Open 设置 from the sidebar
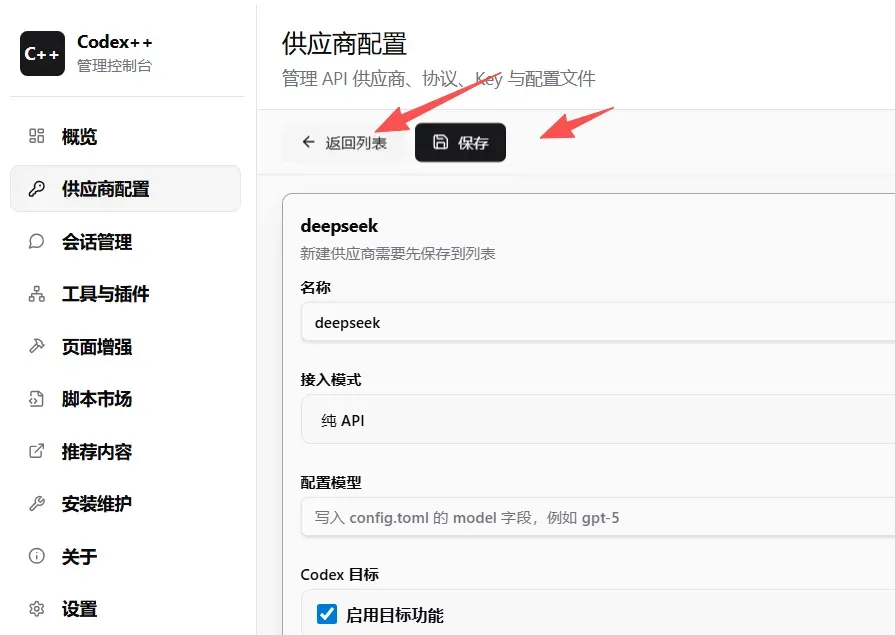The width and height of the screenshot is (895, 635). click(126, 609)
